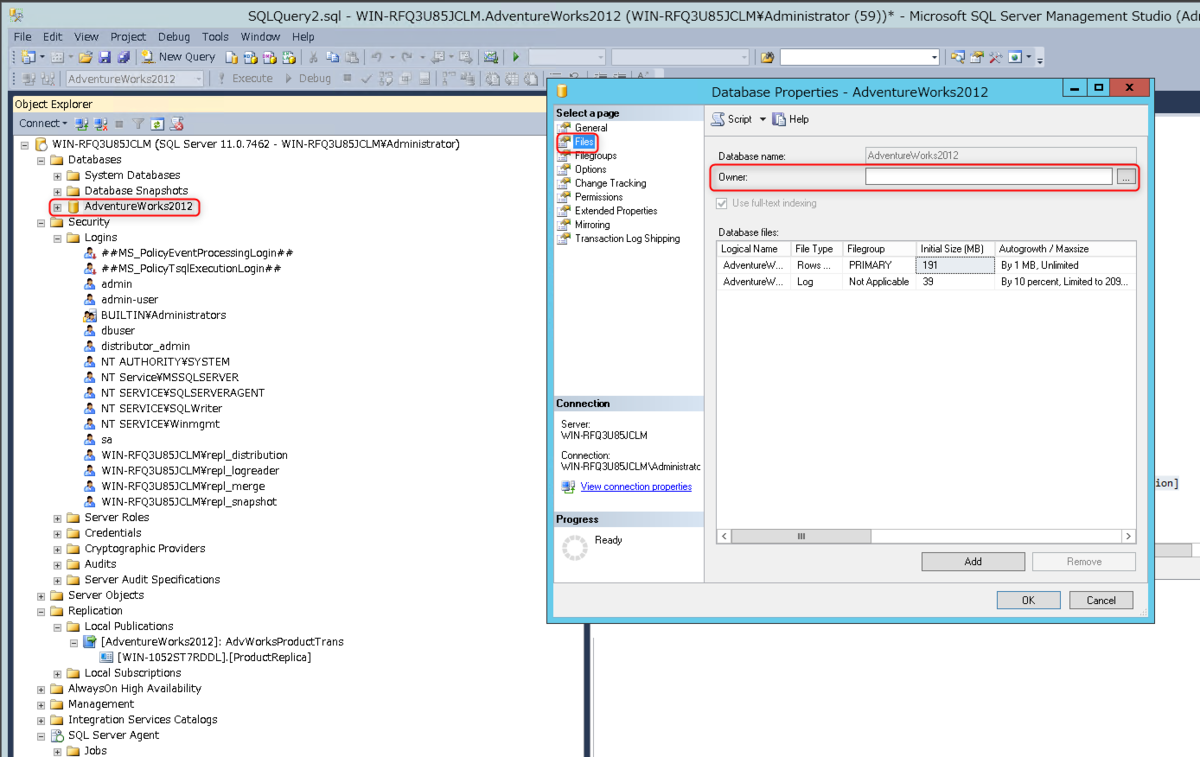Select the Filegroups page

pyautogui.click(x=595, y=156)
